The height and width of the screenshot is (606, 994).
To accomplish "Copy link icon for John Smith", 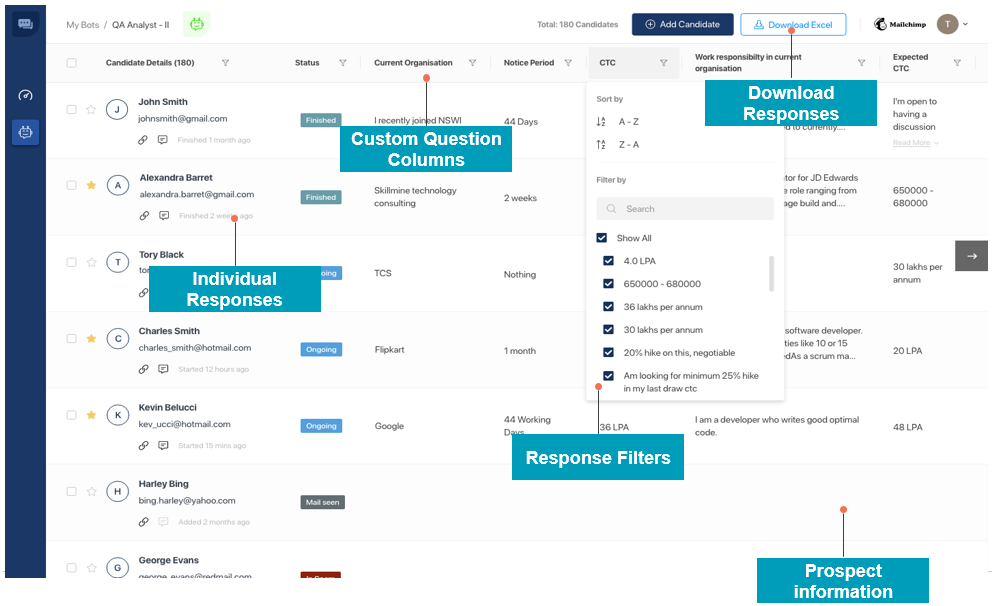I will click(x=143, y=140).
